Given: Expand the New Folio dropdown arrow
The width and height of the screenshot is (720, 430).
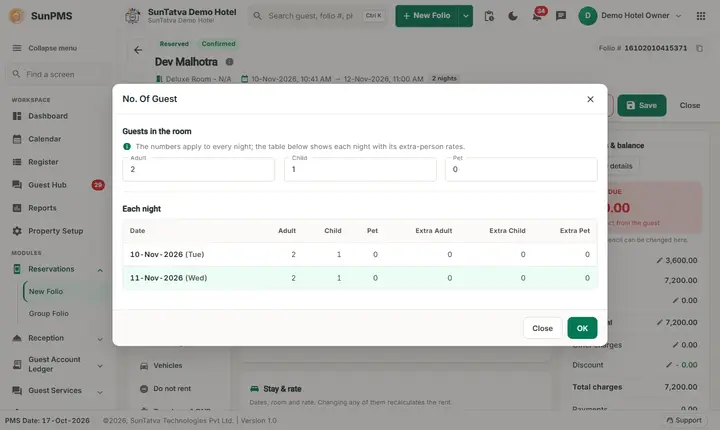Looking at the screenshot, I should 466,16.
